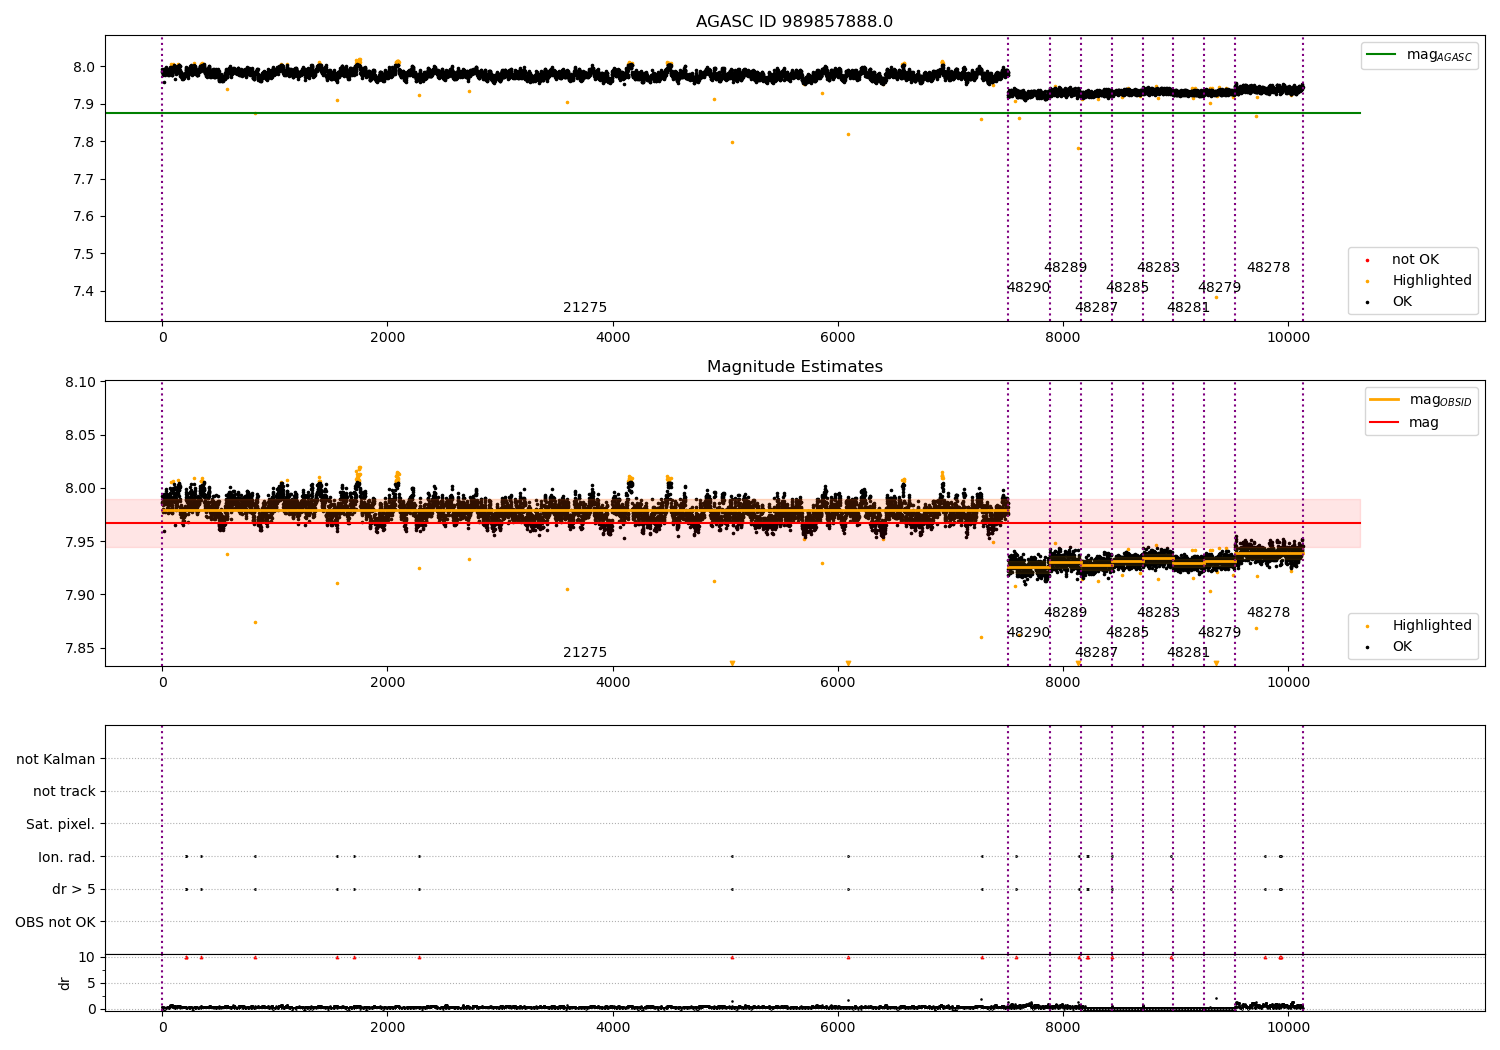Click the 2000 x-axis tick of the top plot

click(388, 338)
